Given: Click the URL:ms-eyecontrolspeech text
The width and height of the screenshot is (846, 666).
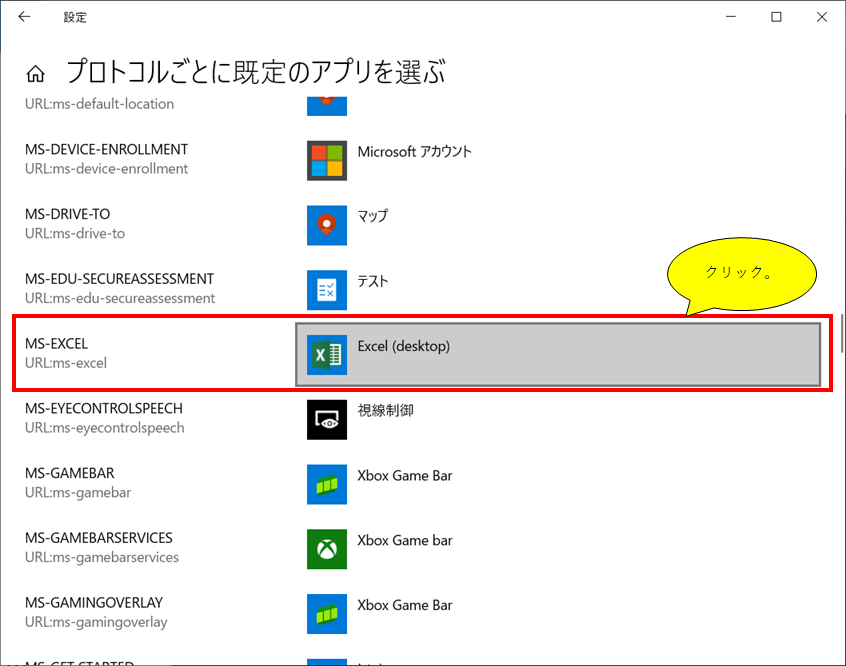Looking at the screenshot, I should [105, 428].
